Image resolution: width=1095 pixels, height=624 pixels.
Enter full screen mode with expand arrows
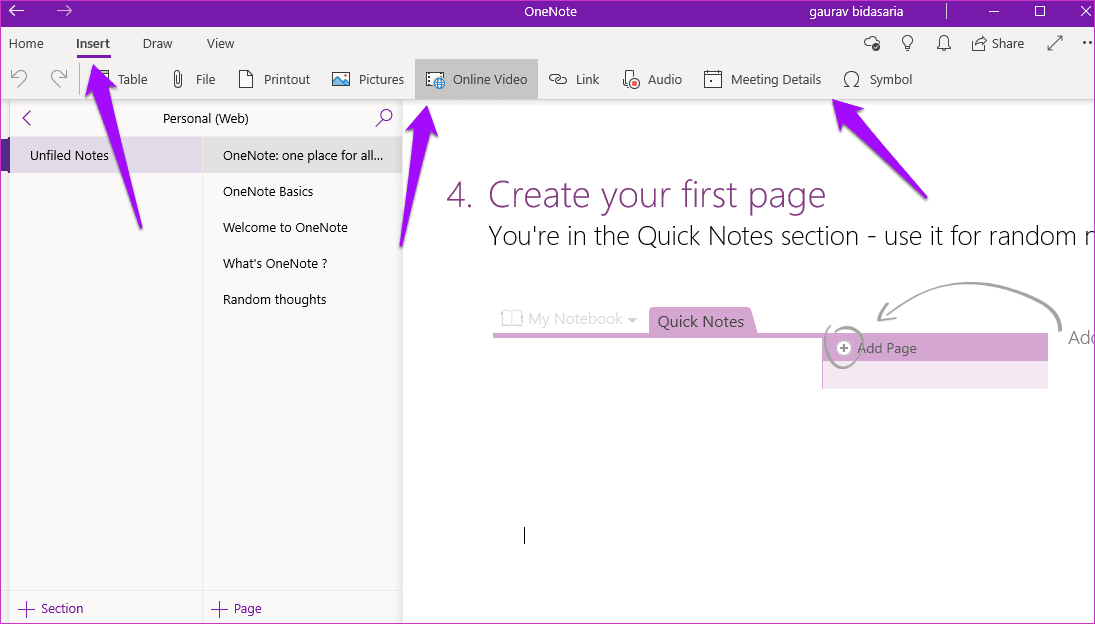point(1054,43)
